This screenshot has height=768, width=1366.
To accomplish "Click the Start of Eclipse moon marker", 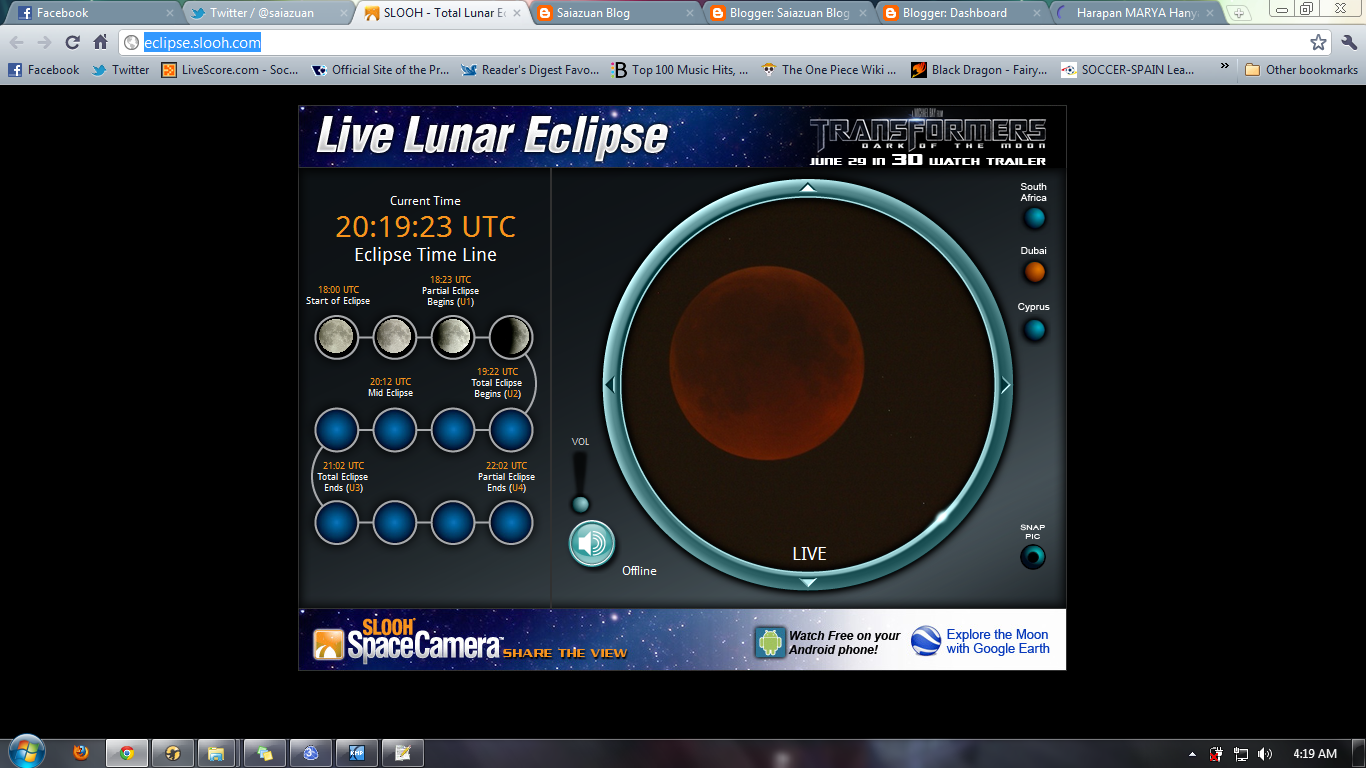I will 337,337.
